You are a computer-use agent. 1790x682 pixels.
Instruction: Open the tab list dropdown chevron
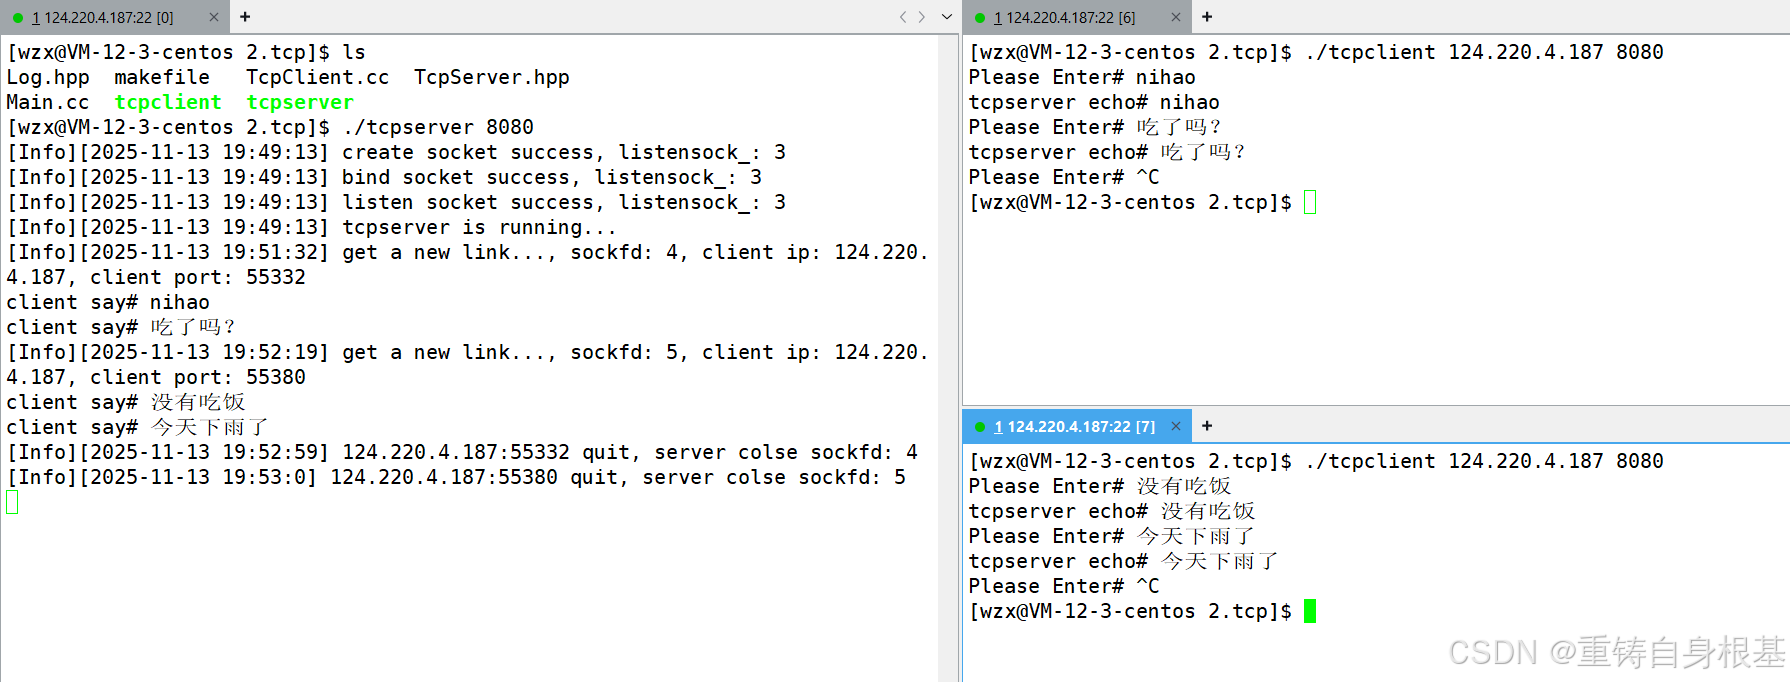point(947,17)
